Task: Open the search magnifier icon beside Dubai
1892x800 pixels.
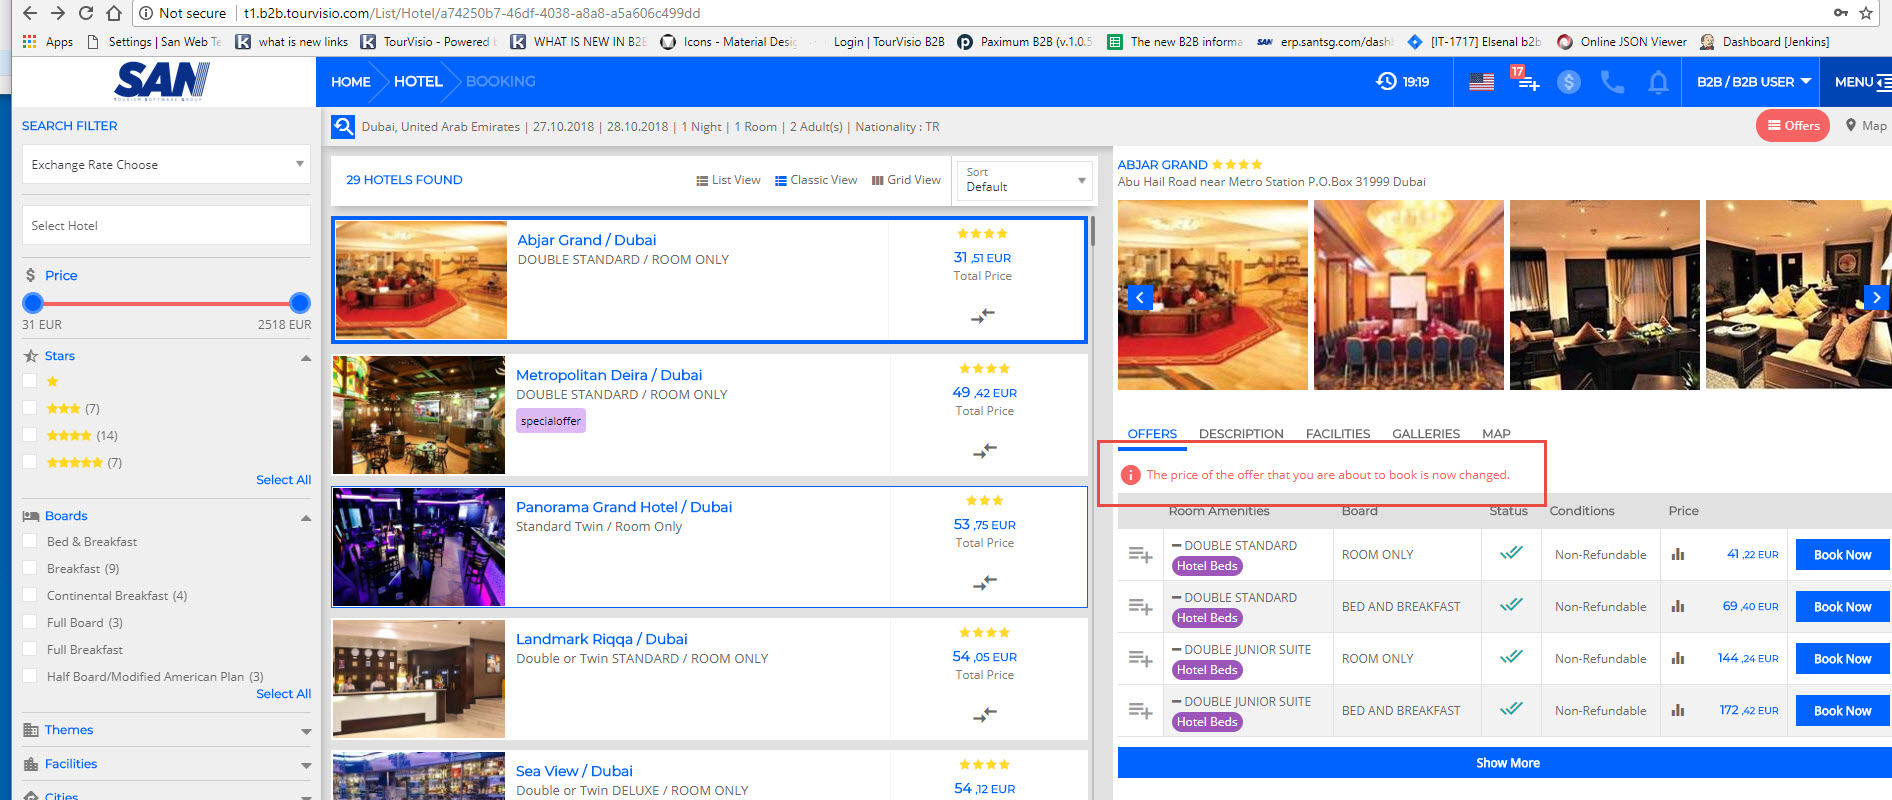Action: click(343, 127)
